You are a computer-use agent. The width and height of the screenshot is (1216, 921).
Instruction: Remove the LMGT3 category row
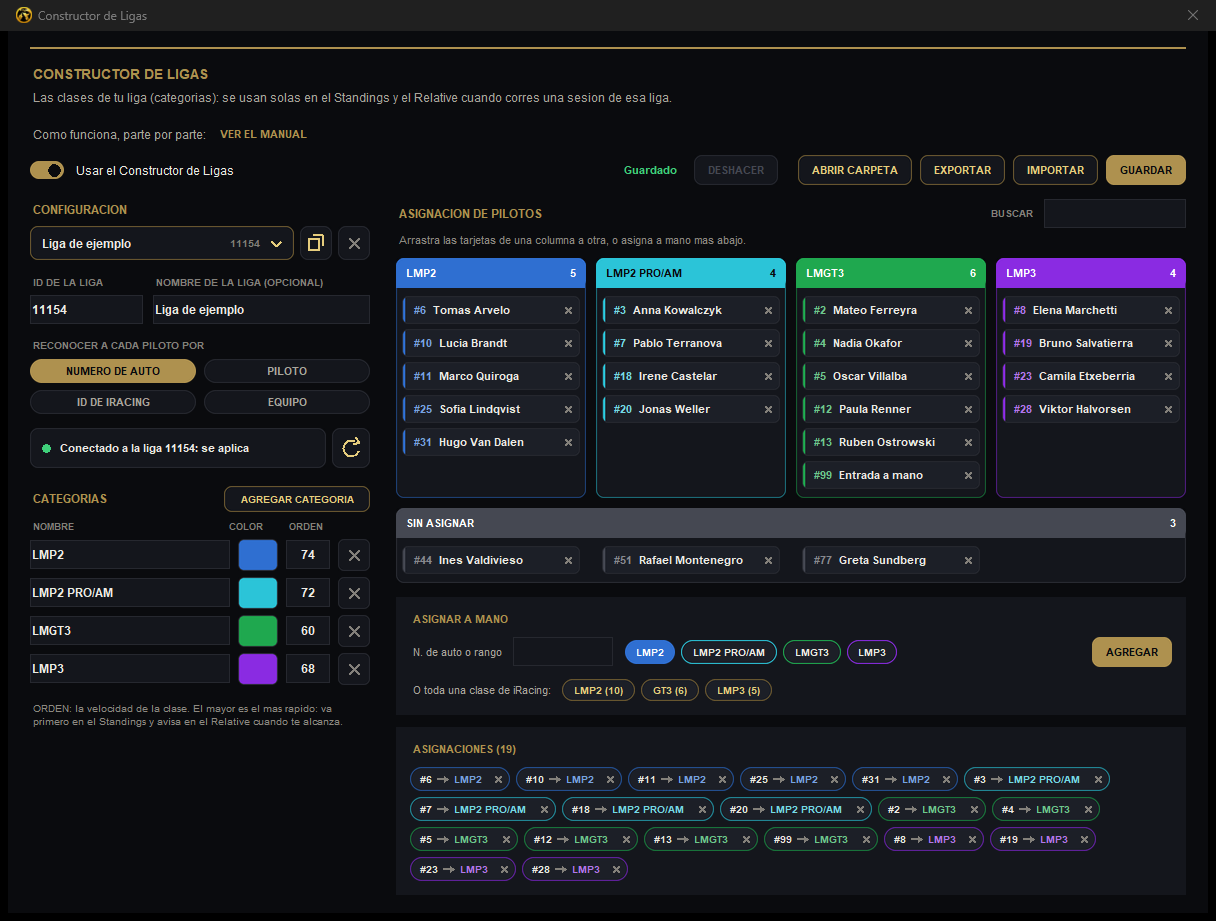(354, 631)
